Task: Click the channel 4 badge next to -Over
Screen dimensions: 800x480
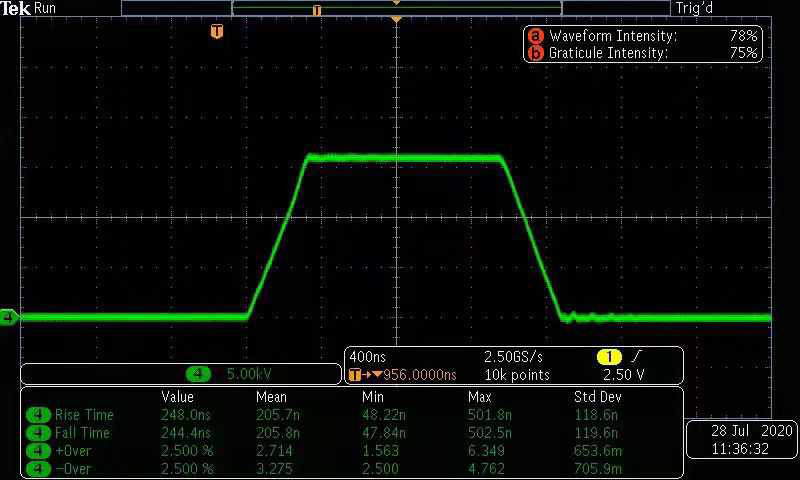Action: tap(38, 469)
